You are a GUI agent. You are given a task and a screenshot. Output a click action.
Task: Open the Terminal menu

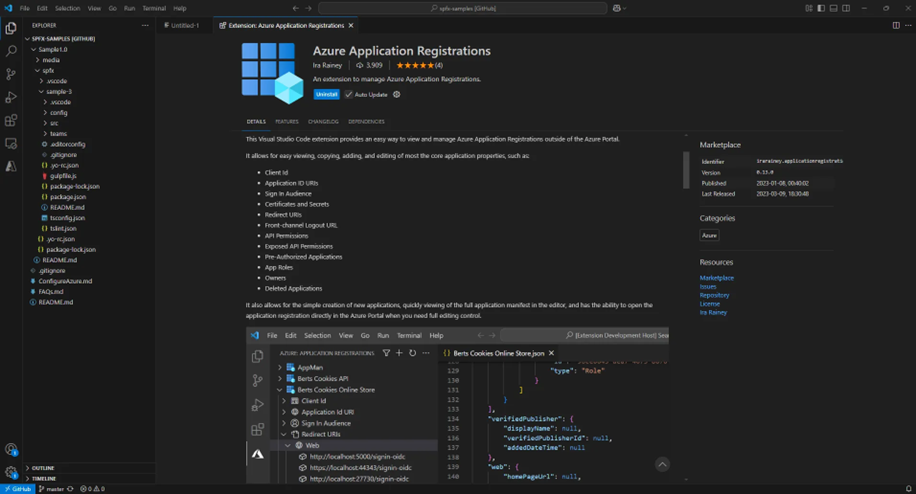point(154,8)
